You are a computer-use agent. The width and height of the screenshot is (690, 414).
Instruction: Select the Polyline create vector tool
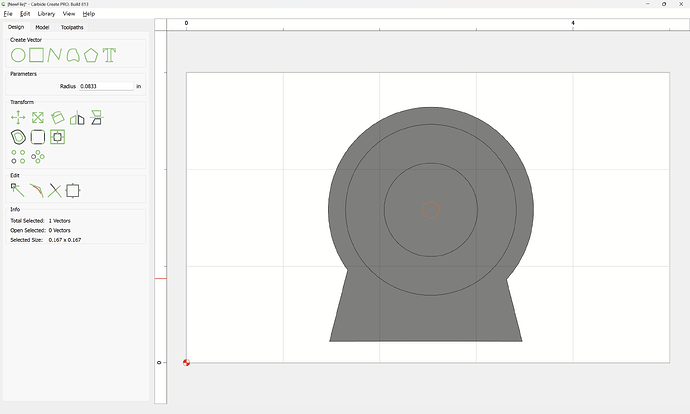(54, 55)
